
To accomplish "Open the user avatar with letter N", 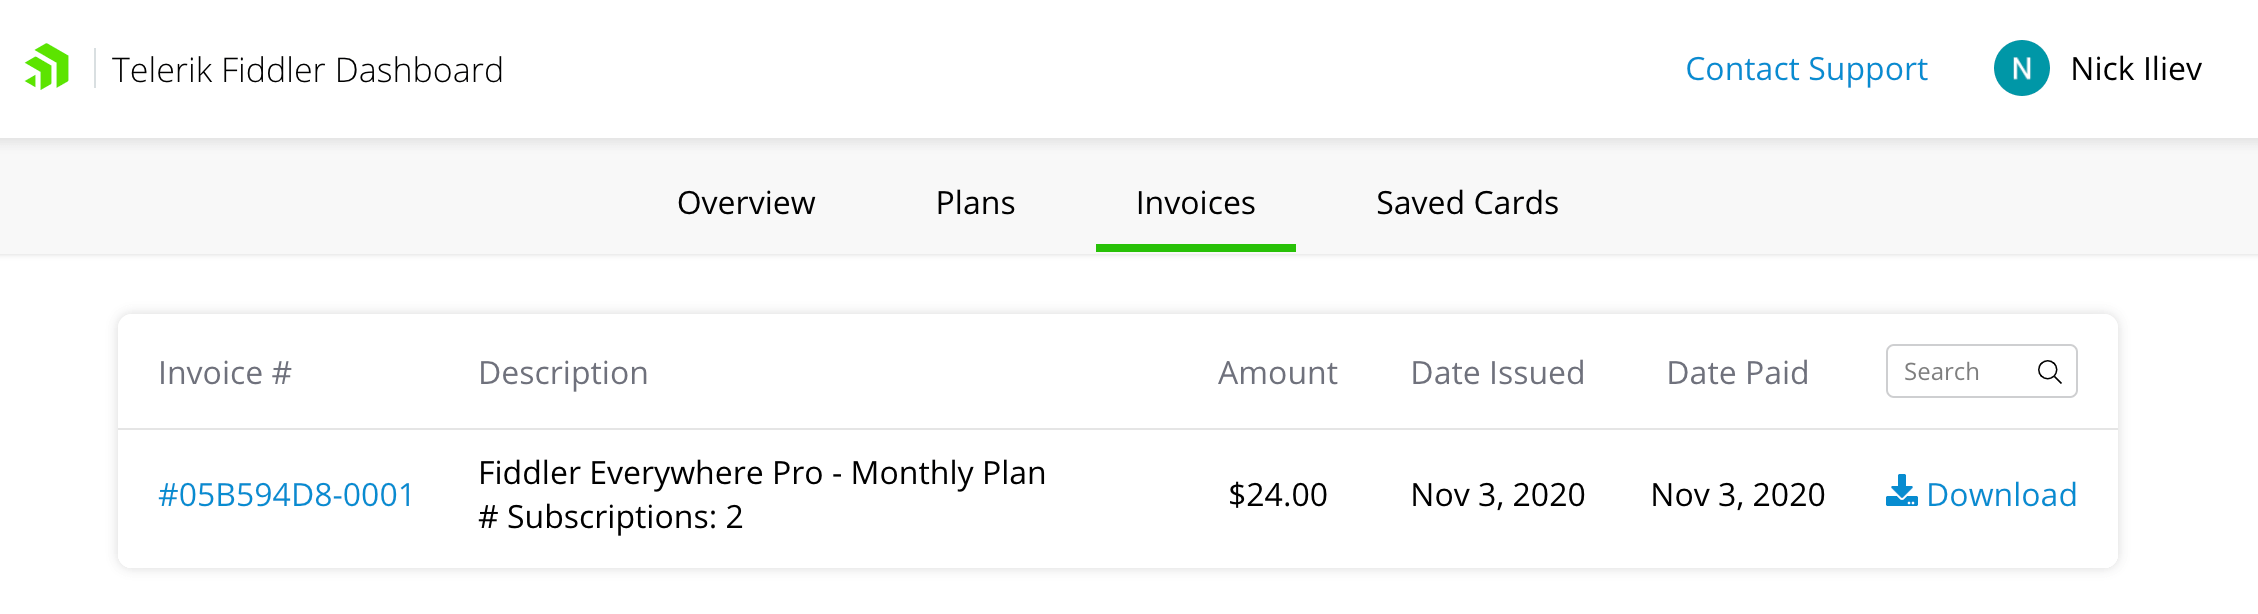I will pyautogui.click(x=2021, y=68).
